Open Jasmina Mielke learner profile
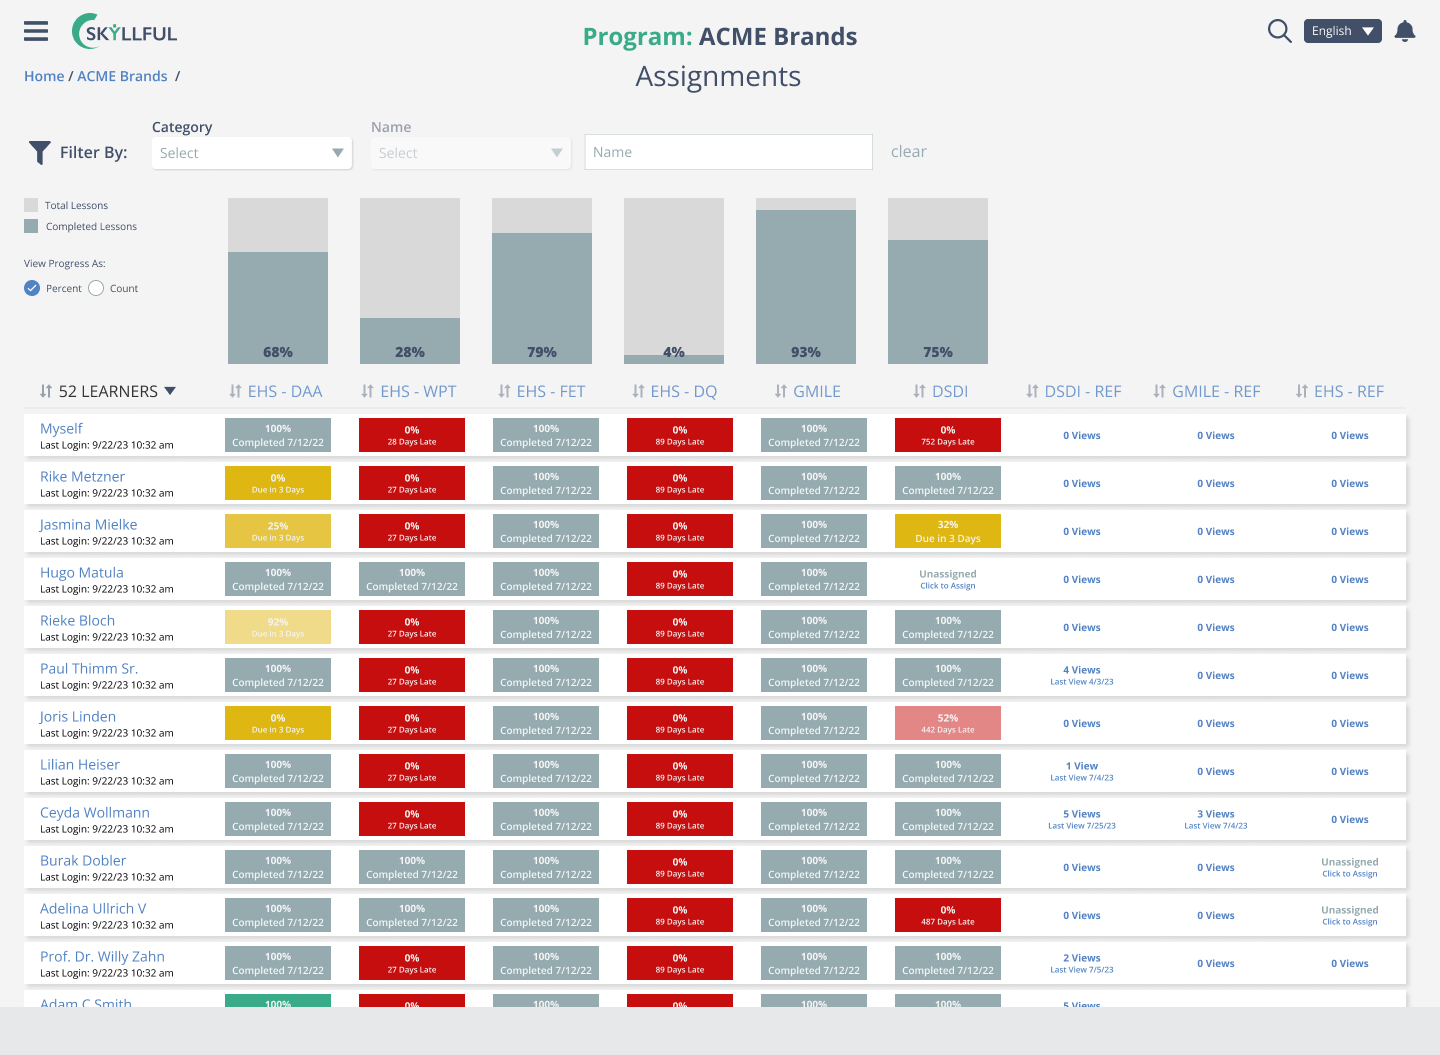Screen dimensions: 1440x1055 coord(88,524)
